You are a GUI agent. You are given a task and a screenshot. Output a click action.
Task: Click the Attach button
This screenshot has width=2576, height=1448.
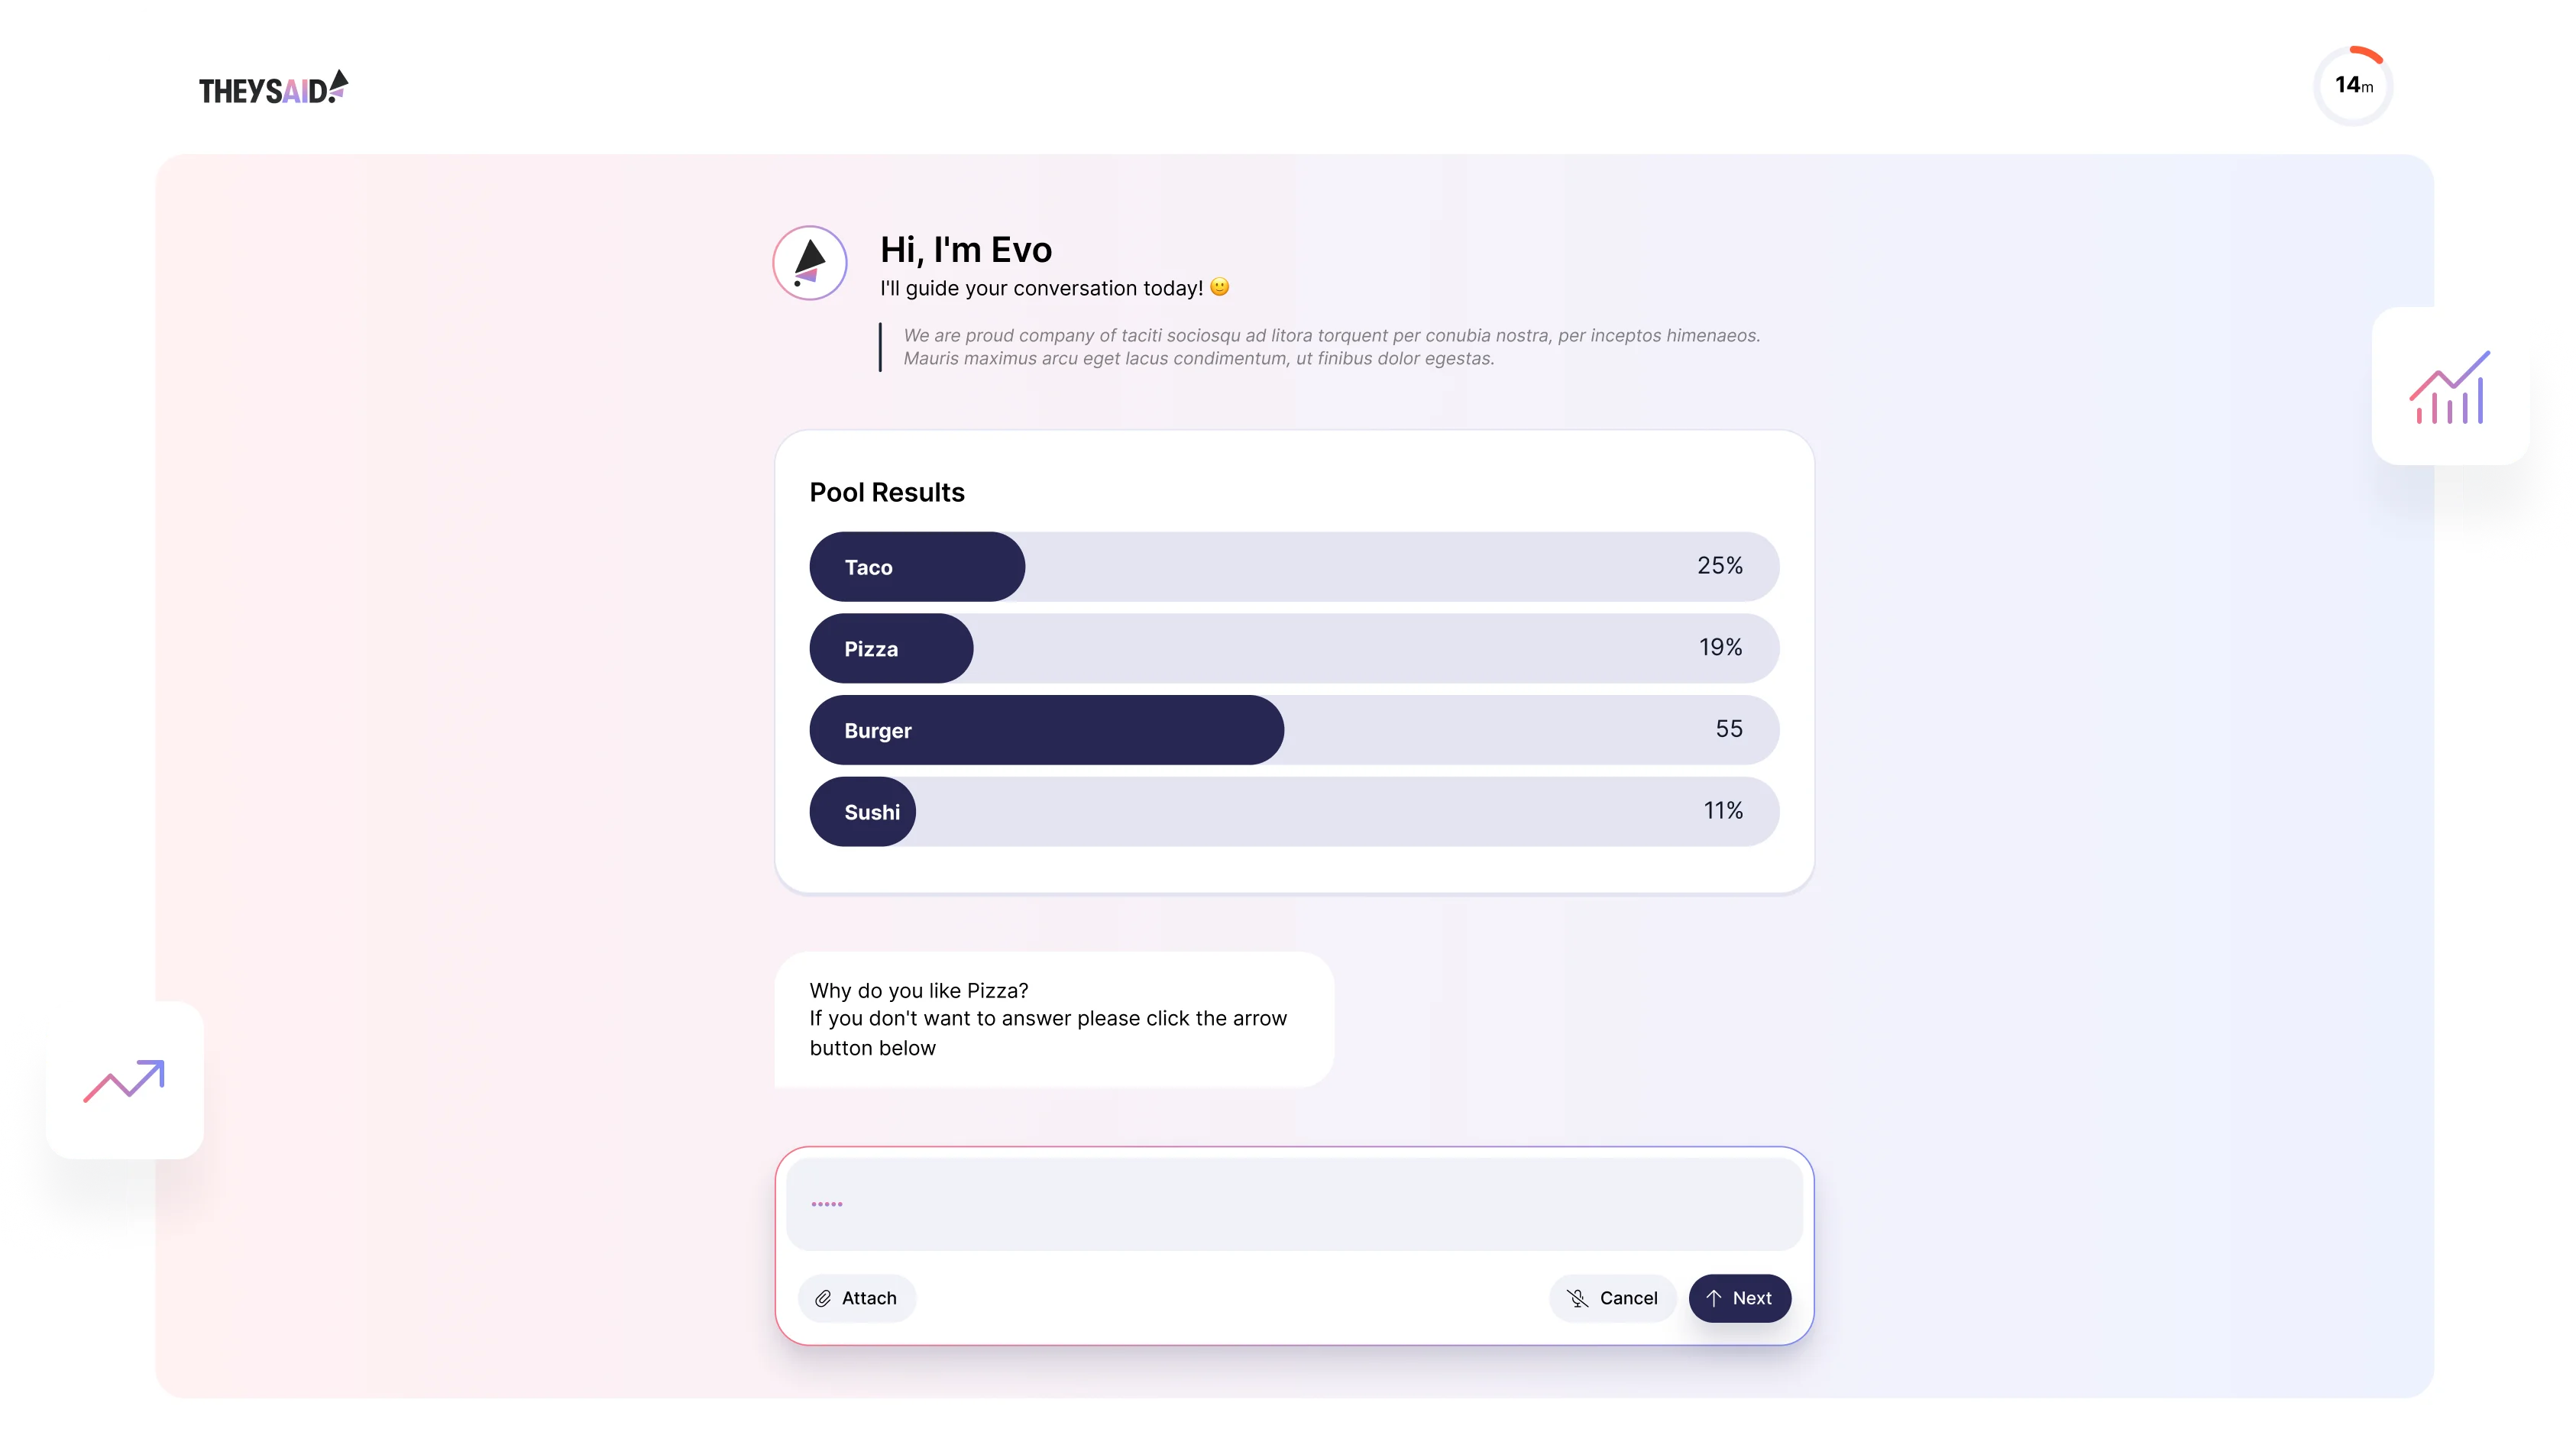coord(857,1298)
